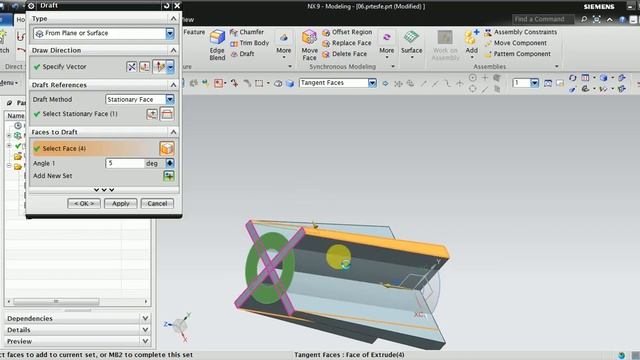640x360 pixels.
Task: Click the yellow angle handle on model
Action: coord(338,256)
